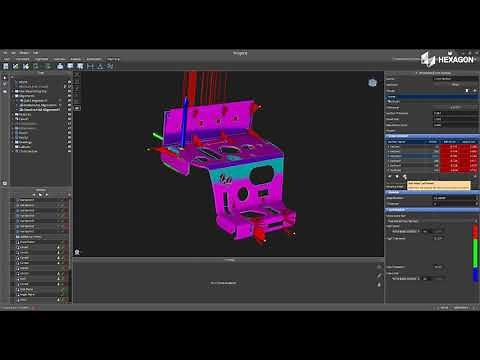The width and height of the screenshot is (480, 360).
Task: Collapse the blue section header above the deviation table
Action: click(432, 136)
